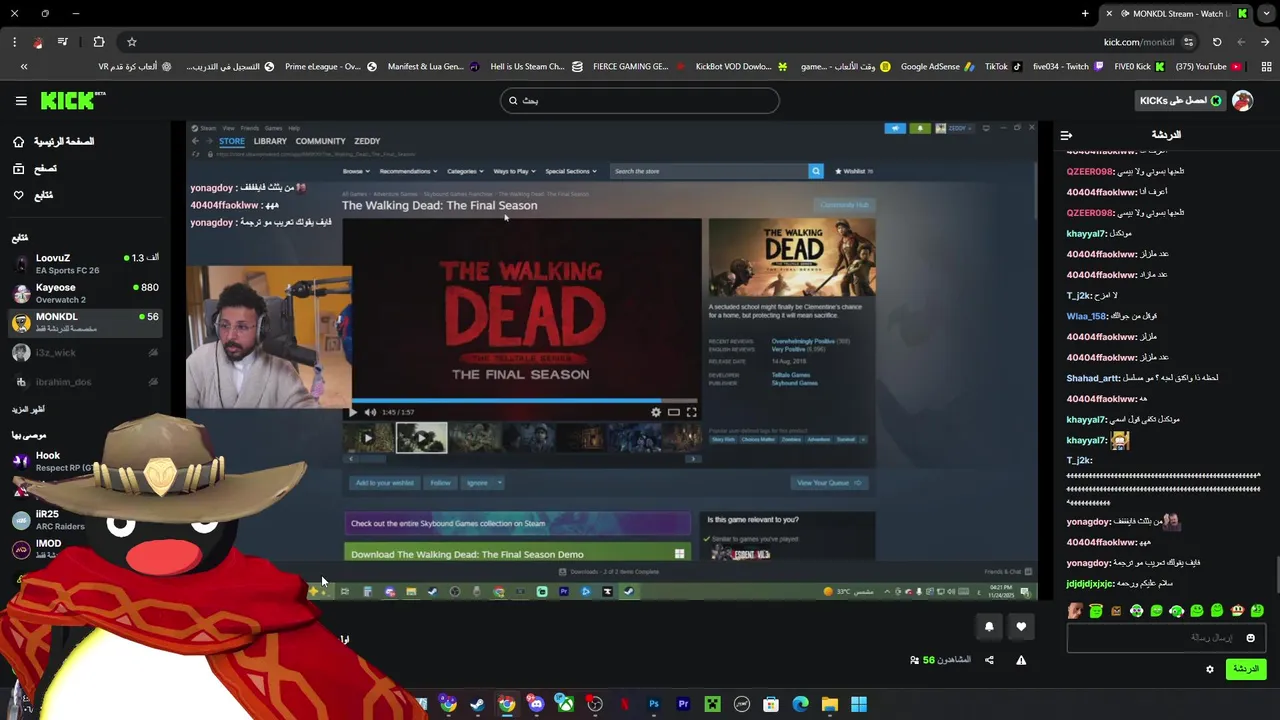Screen dimensions: 1280x720
Task: Collapse the chat panel
Action: [1066, 135]
